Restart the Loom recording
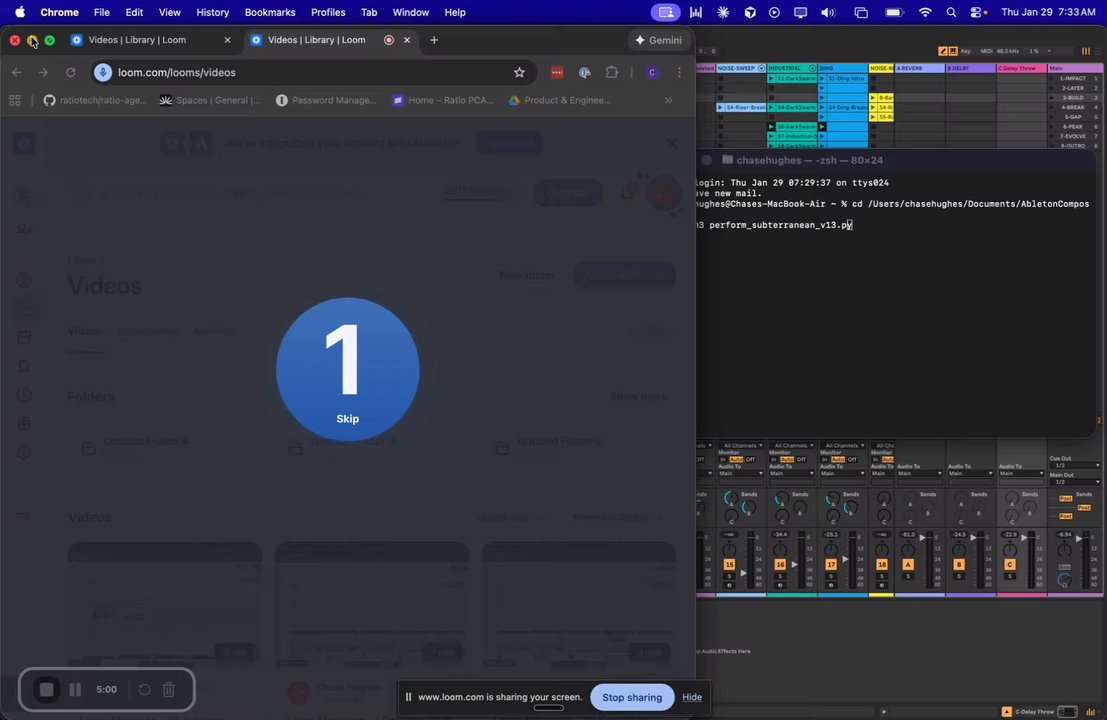Viewport: 1107px width, 720px height. 144,690
